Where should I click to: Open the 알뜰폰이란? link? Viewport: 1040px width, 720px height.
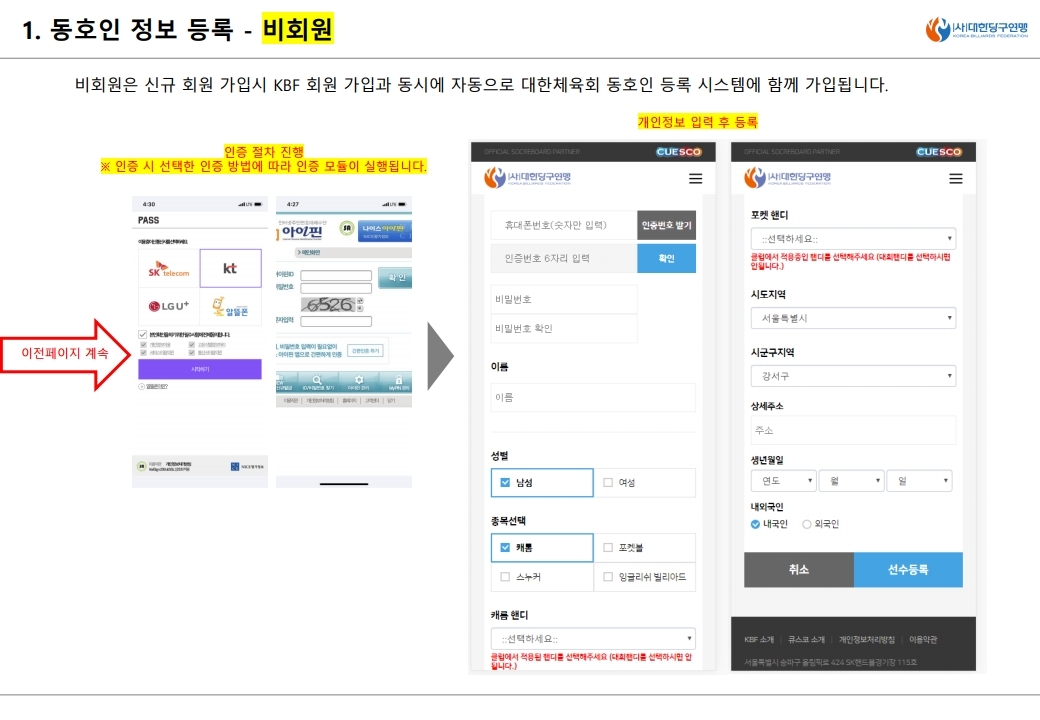[153, 387]
